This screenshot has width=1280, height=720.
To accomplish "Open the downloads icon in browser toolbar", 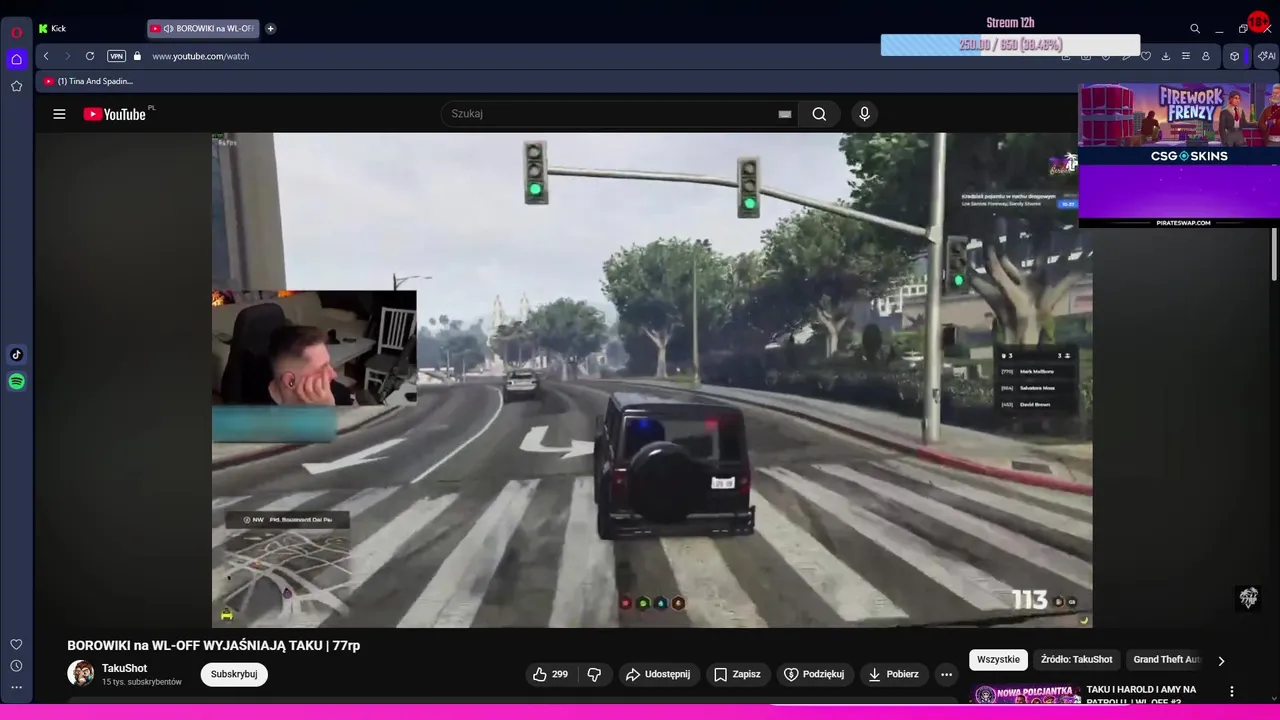I will coord(1166,56).
